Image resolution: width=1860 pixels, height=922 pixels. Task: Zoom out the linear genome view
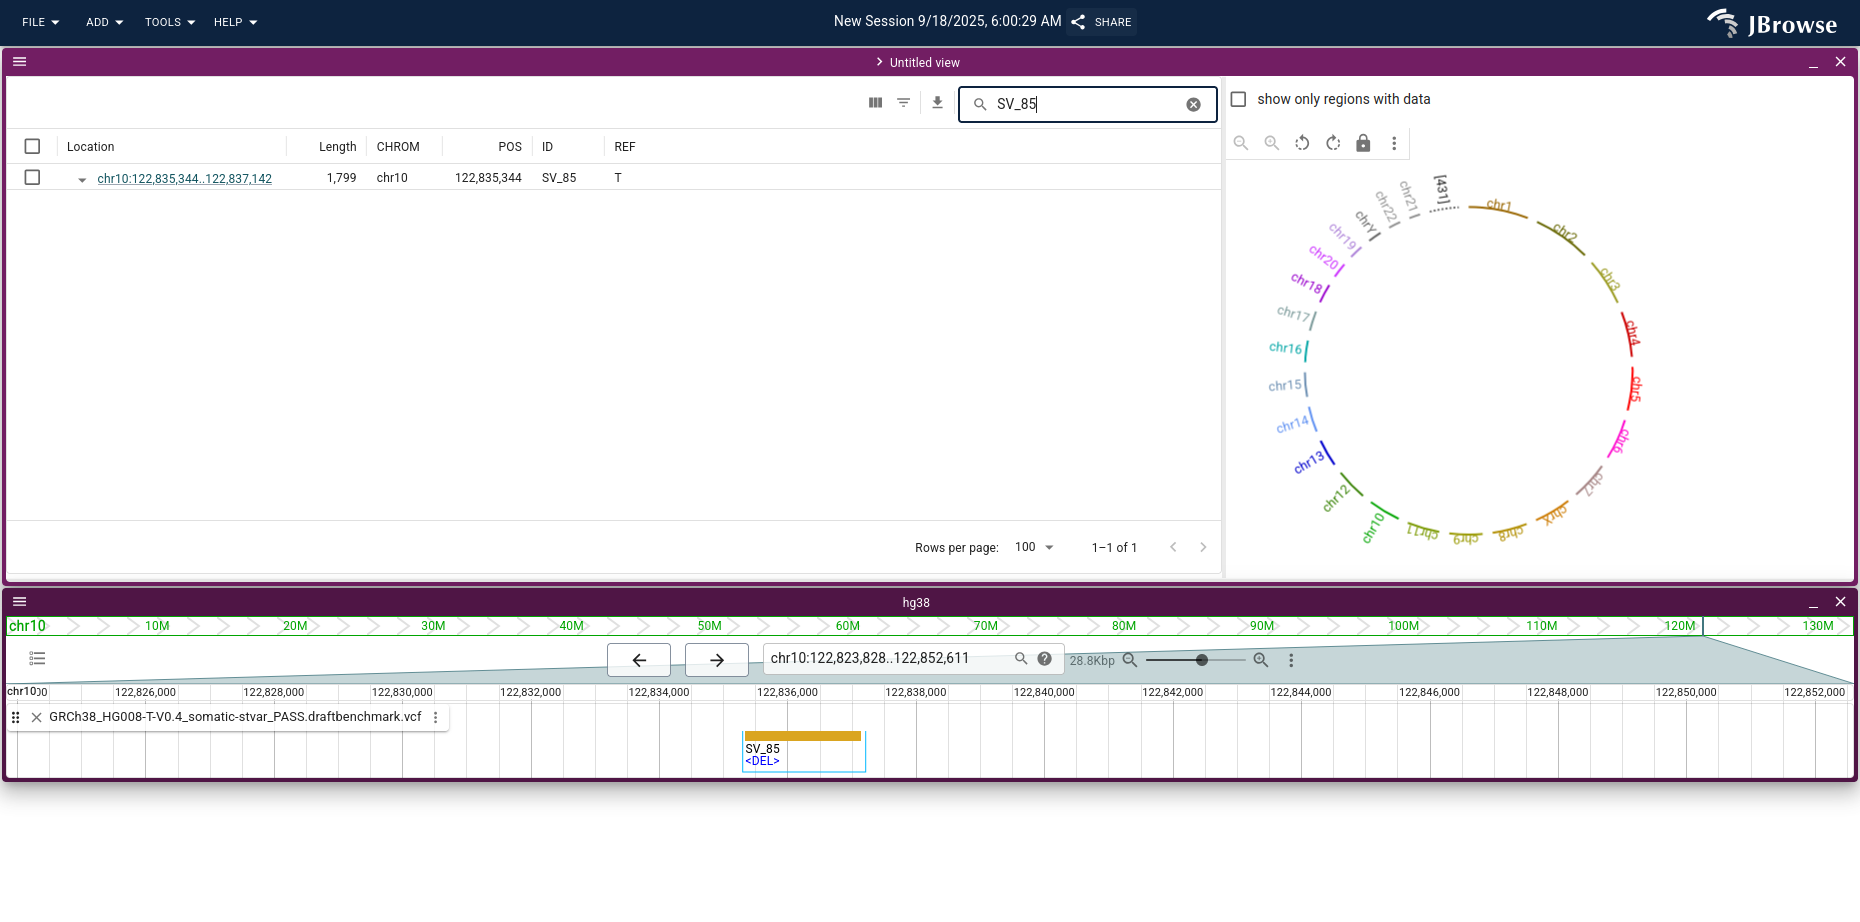tap(1130, 660)
